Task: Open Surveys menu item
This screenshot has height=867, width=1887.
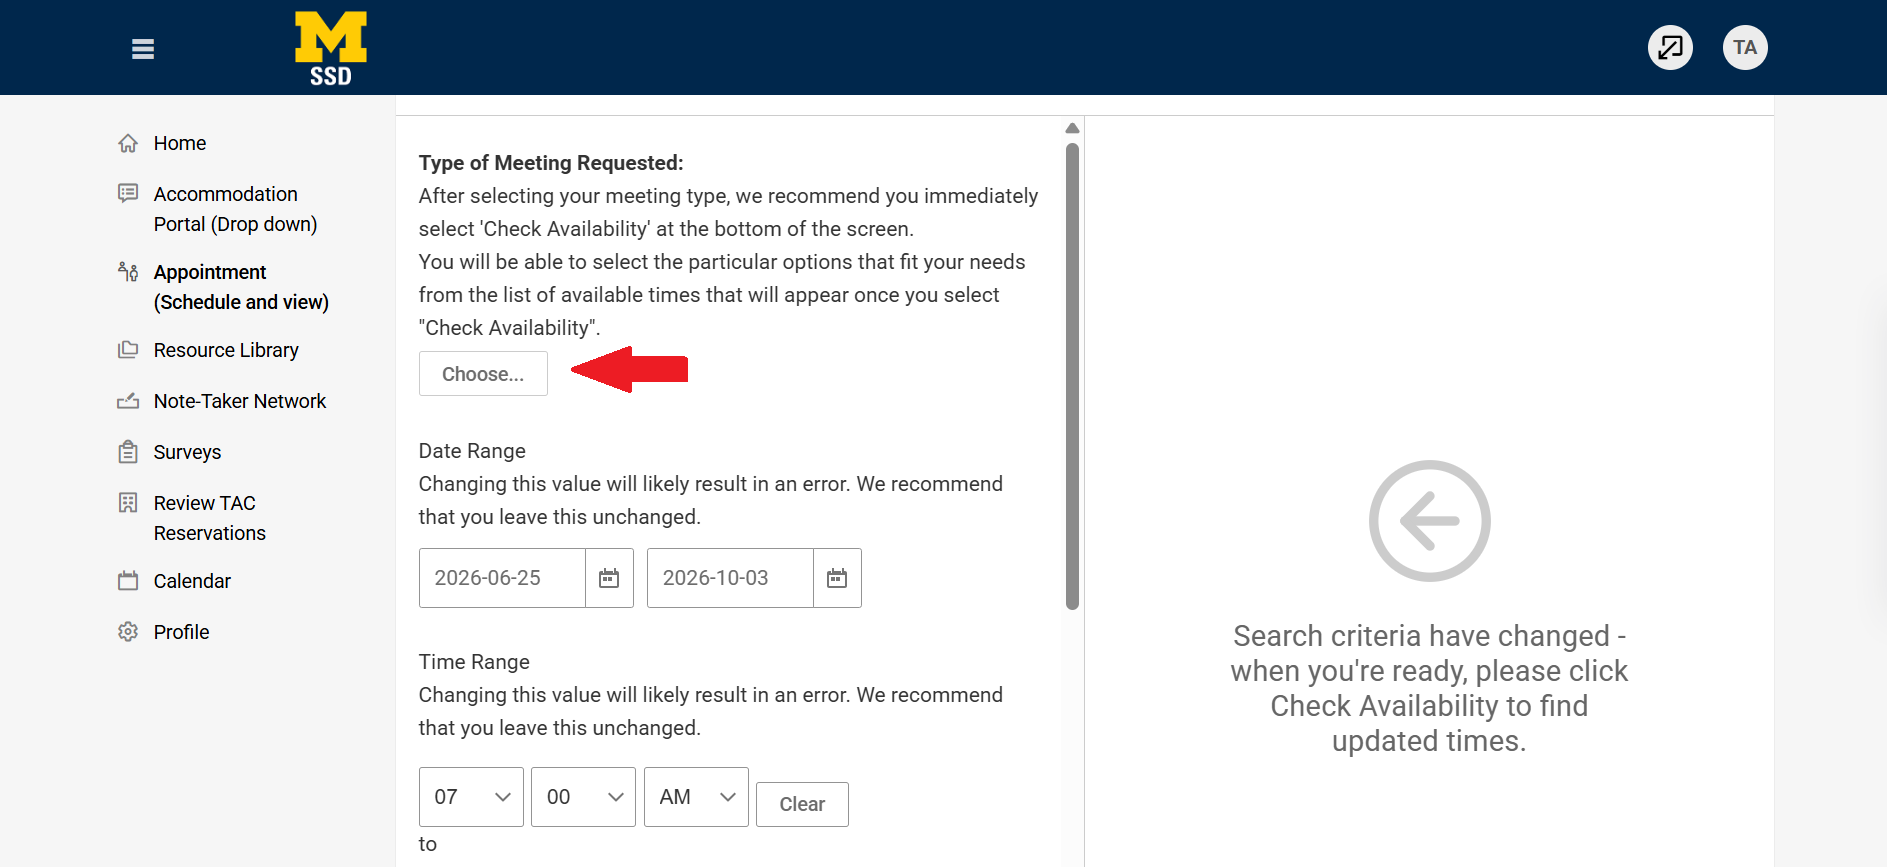Action: (x=187, y=452)
